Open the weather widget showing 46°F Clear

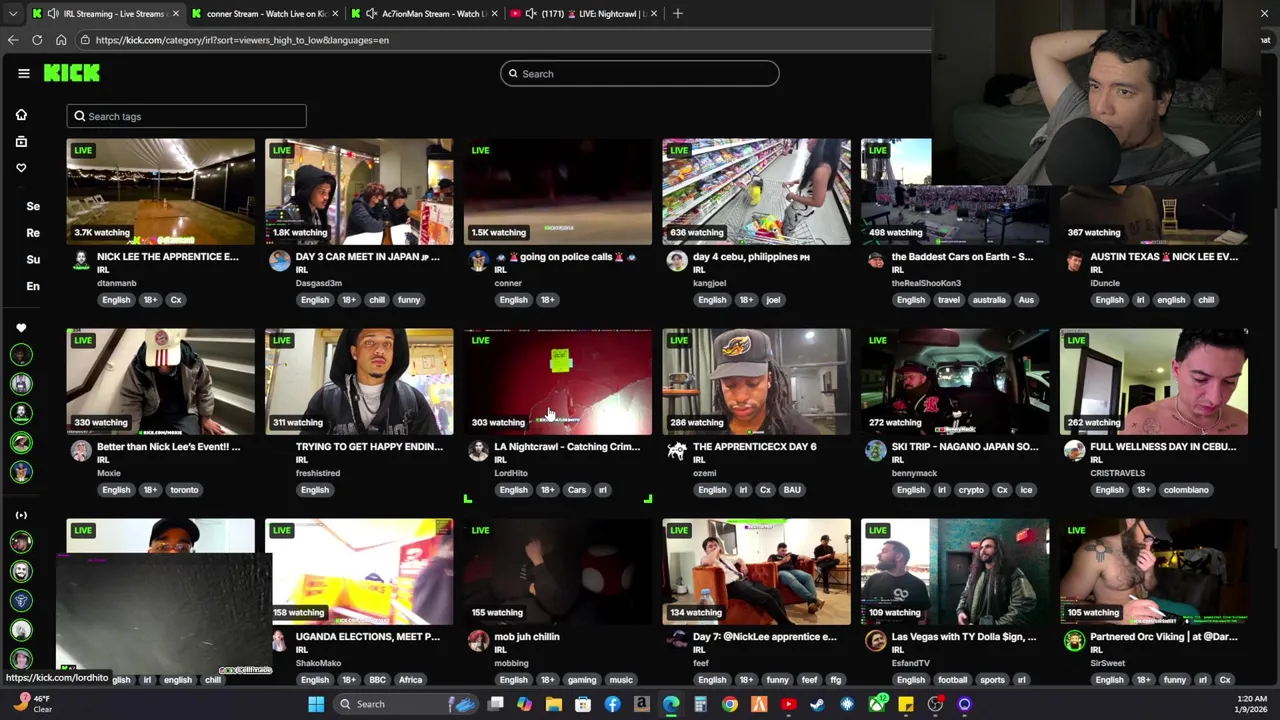pyautogui.click(x=30, y=704)
